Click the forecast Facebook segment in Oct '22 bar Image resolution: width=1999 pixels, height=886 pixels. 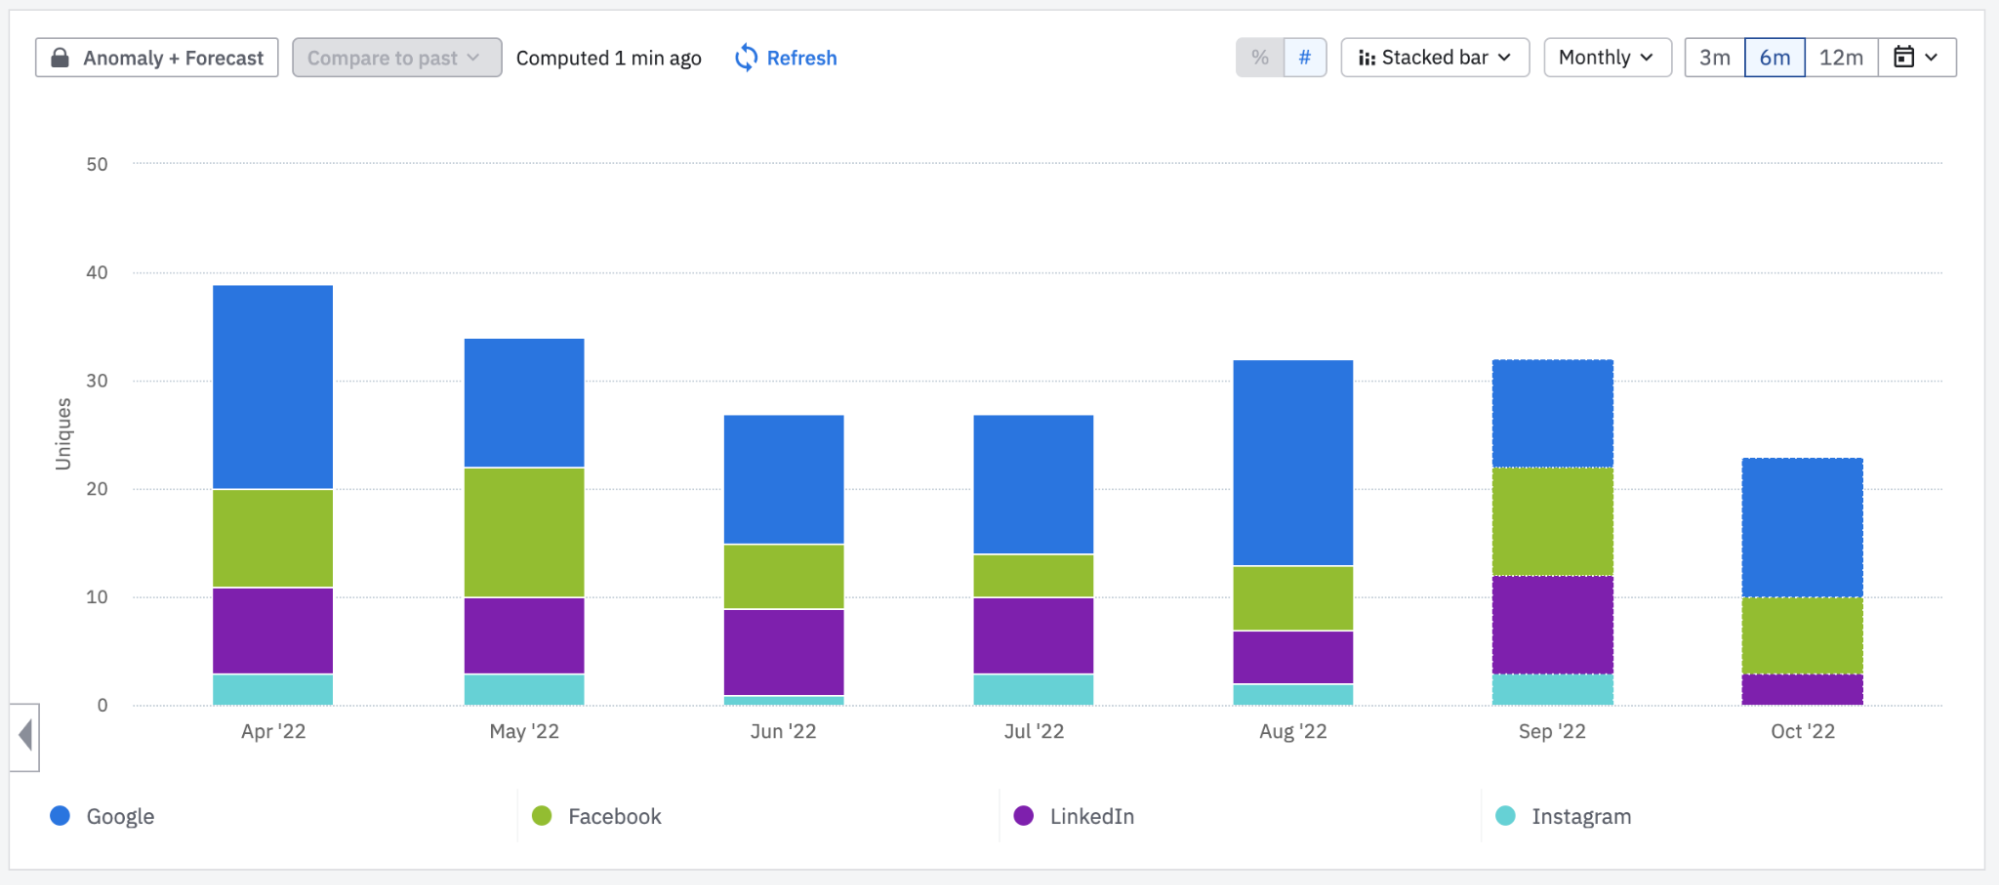[x=1803, y=635]
